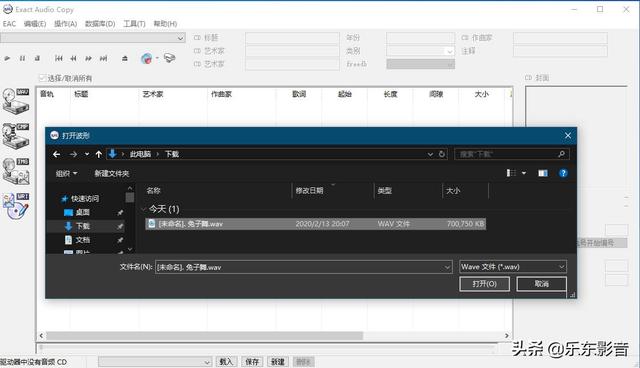Screen dimensions: 640x368
Task: Open the EAC menu
Action: click(x=9, y=24)
